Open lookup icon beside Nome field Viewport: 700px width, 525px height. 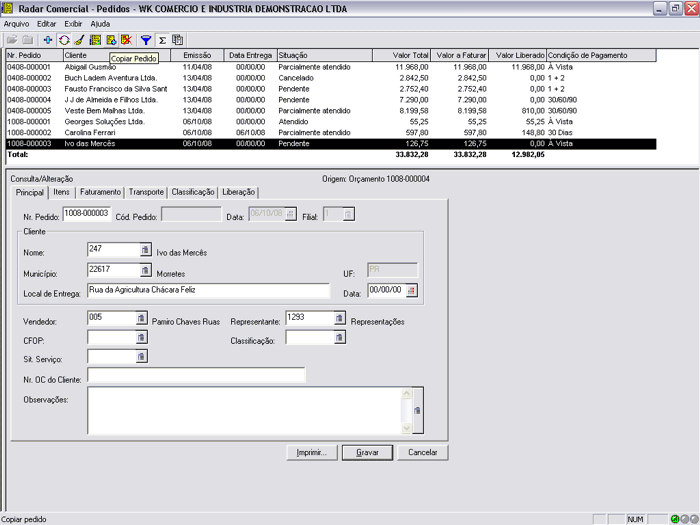pos(144,250)
